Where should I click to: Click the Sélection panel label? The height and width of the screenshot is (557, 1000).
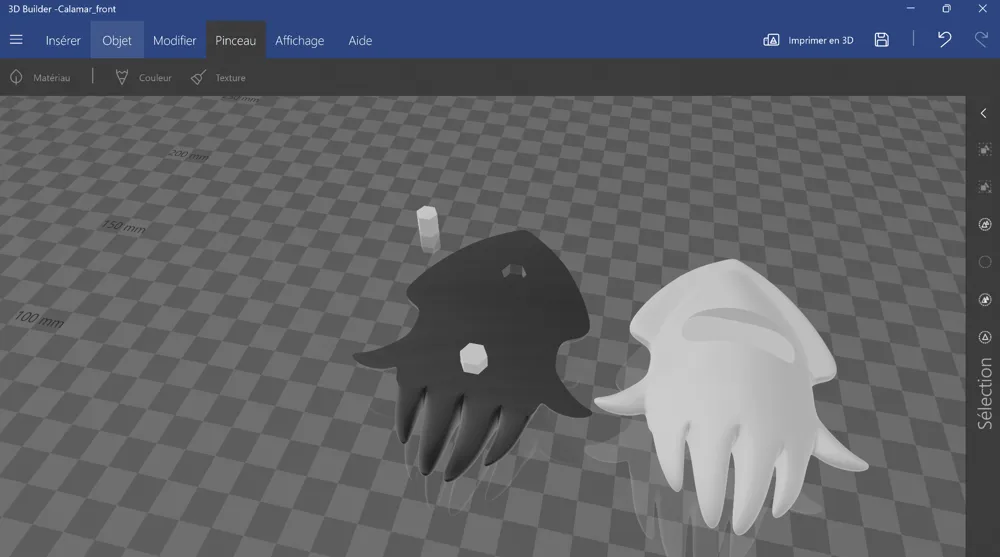[985, 394]
